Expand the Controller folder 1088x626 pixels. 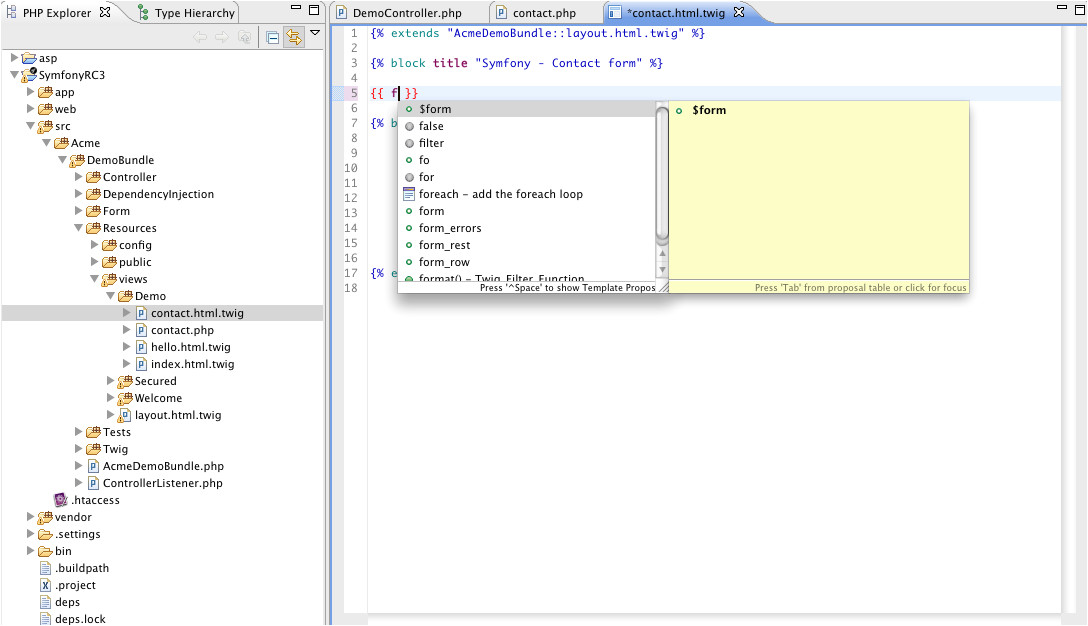pyautogui.click(x=78, y=177)
